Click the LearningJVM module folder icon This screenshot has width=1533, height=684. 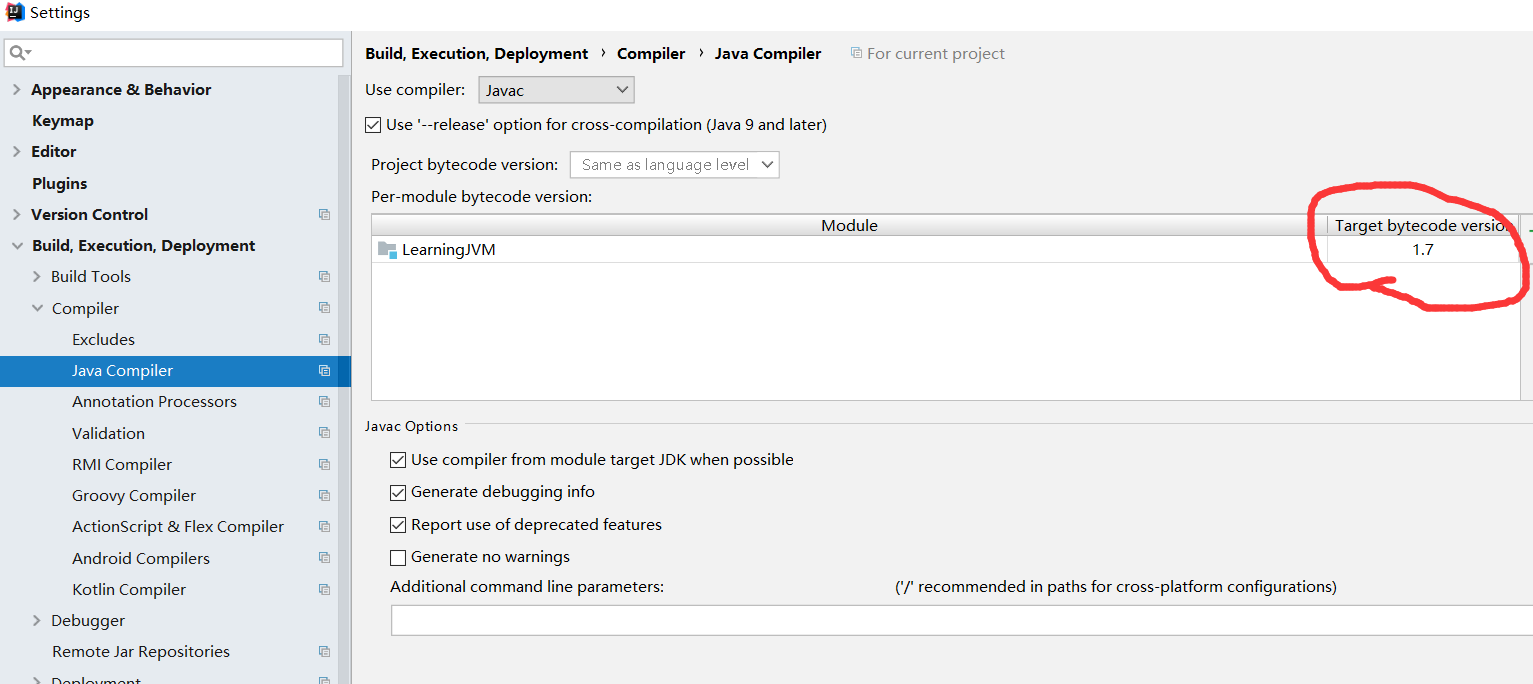pos(387,250)
